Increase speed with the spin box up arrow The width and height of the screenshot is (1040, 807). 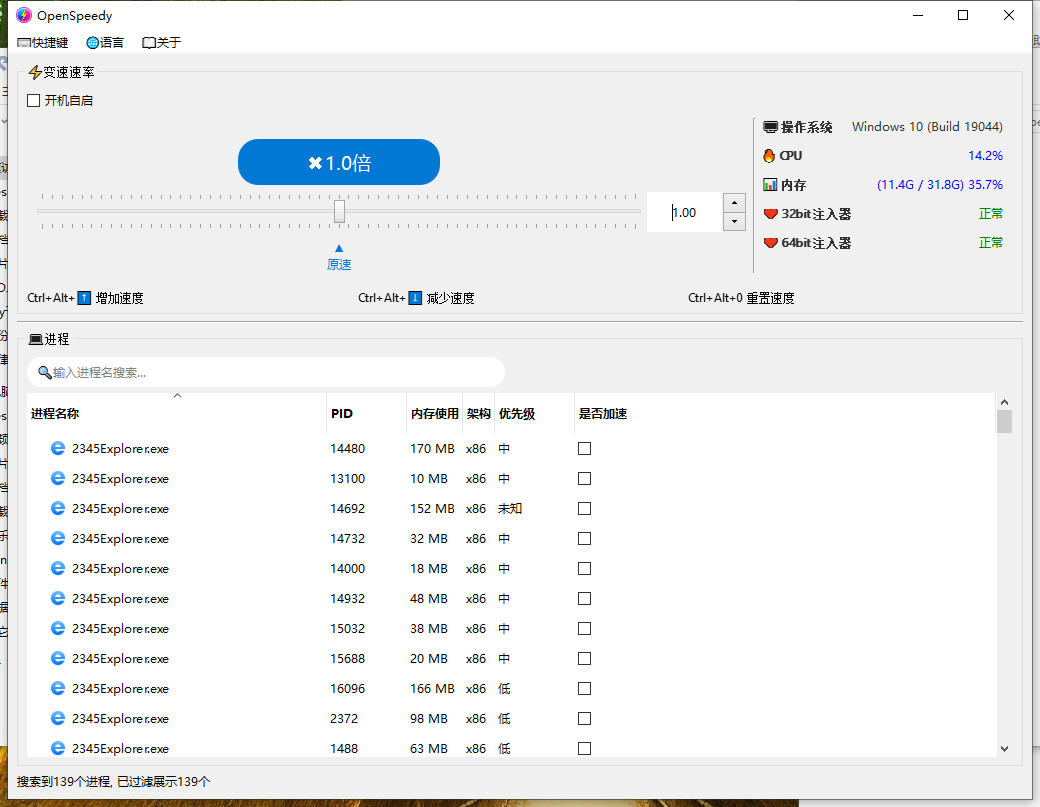(734, 203)
